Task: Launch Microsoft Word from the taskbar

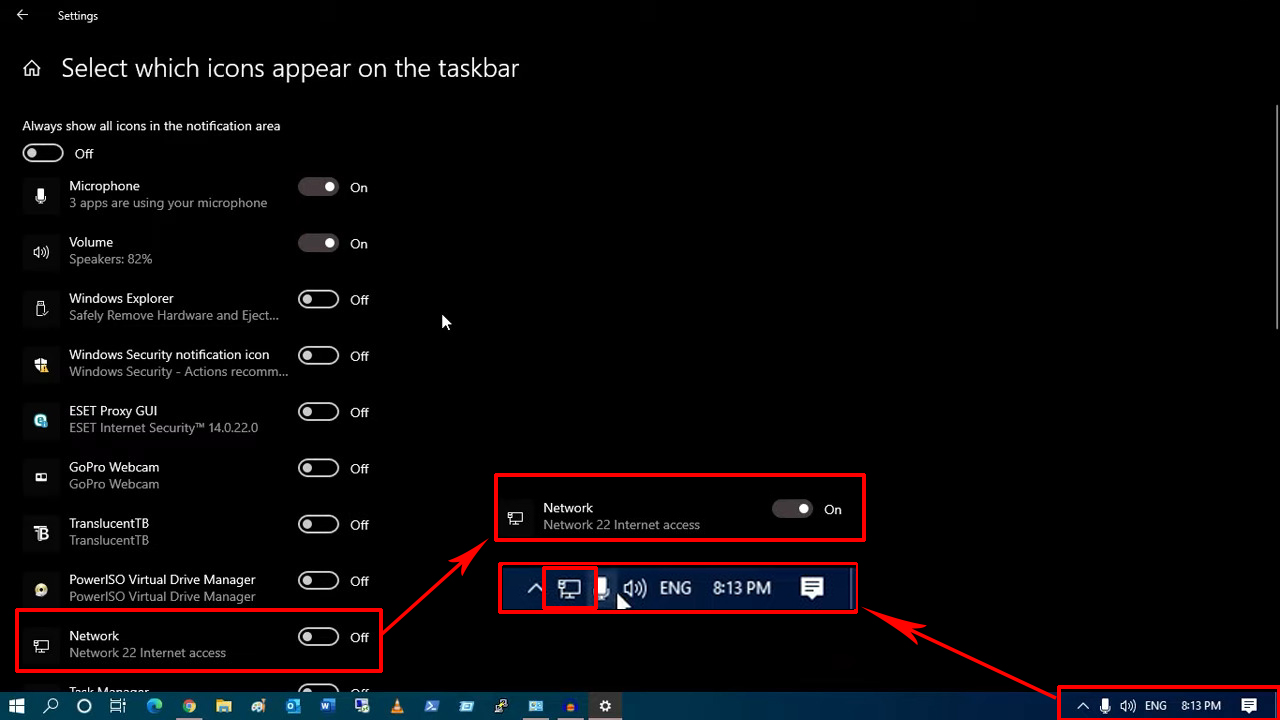Action: [x=327, y=706]
